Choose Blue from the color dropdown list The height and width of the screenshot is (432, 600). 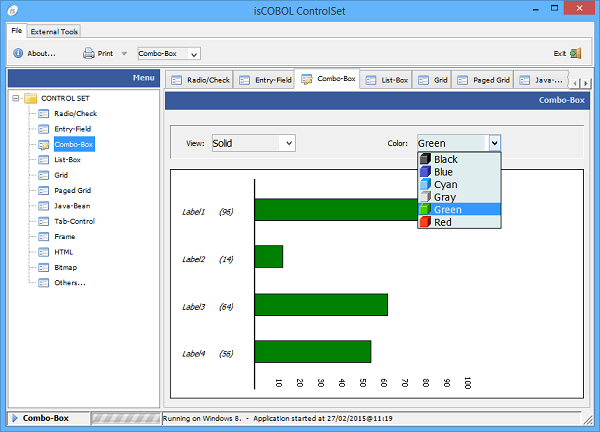click(x=443, y=172)
